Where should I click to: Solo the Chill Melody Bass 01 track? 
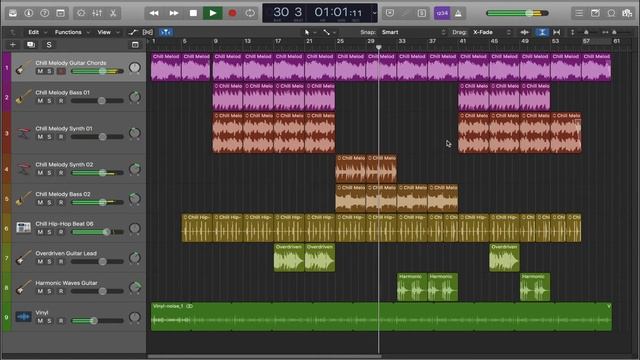tap(49, 101)
